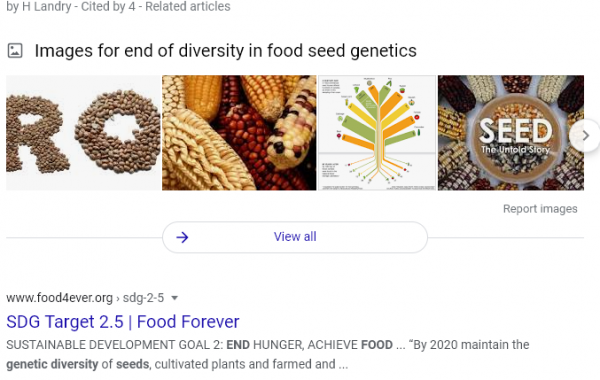The width and height of the screenshot is (600, 380).
Task: Open the SEED The Untold Story image
Action: coord(511,133)
